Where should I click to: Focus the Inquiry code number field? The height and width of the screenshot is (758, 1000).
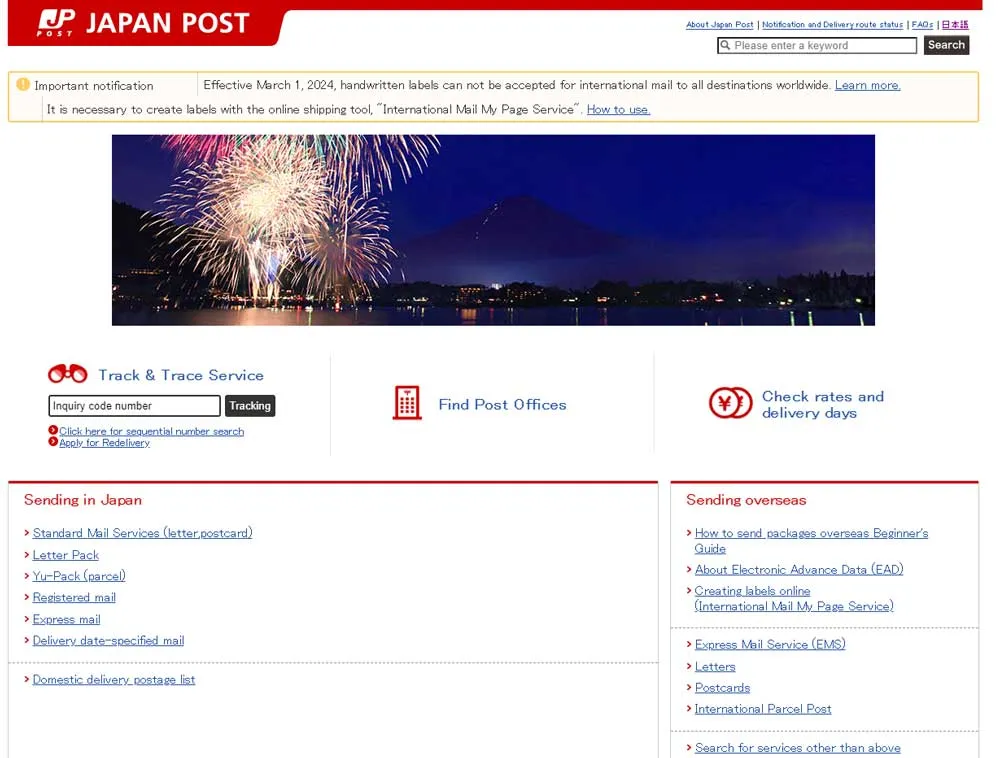135,405
